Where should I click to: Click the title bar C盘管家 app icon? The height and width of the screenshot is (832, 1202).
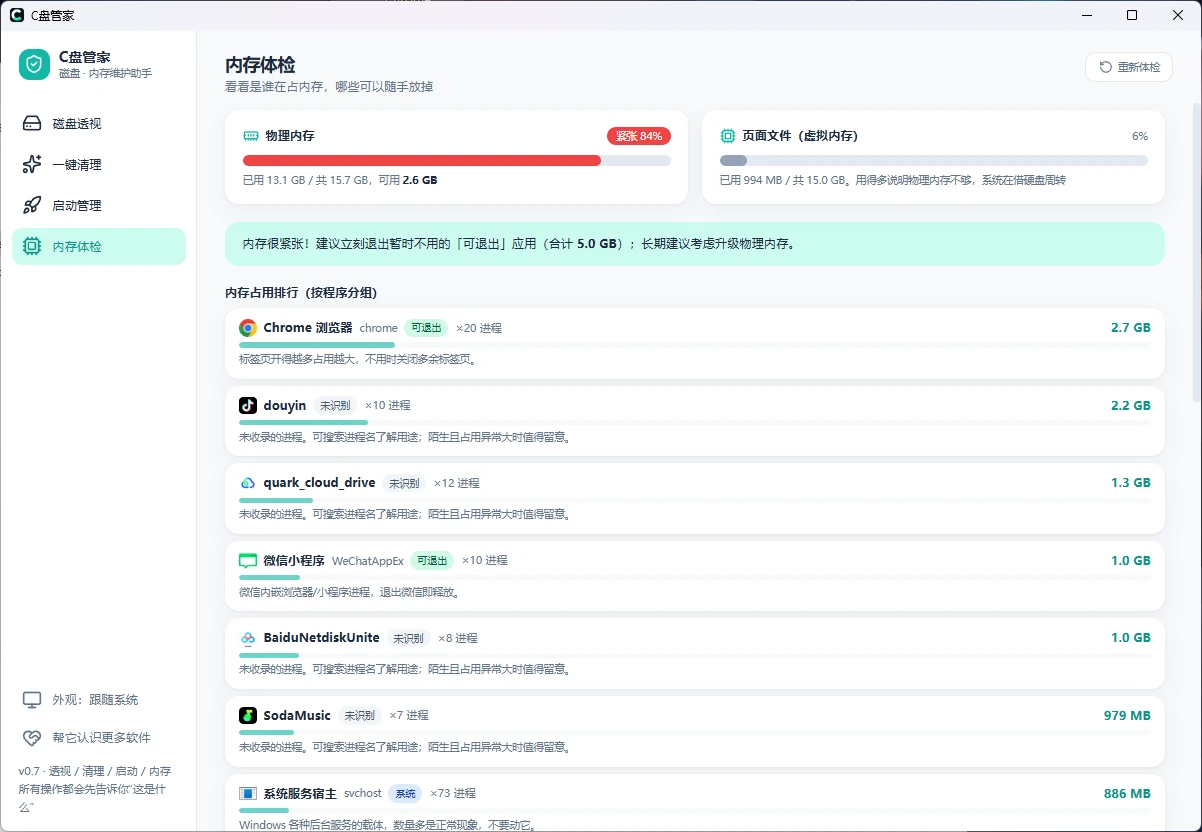[x=17, y=15]
